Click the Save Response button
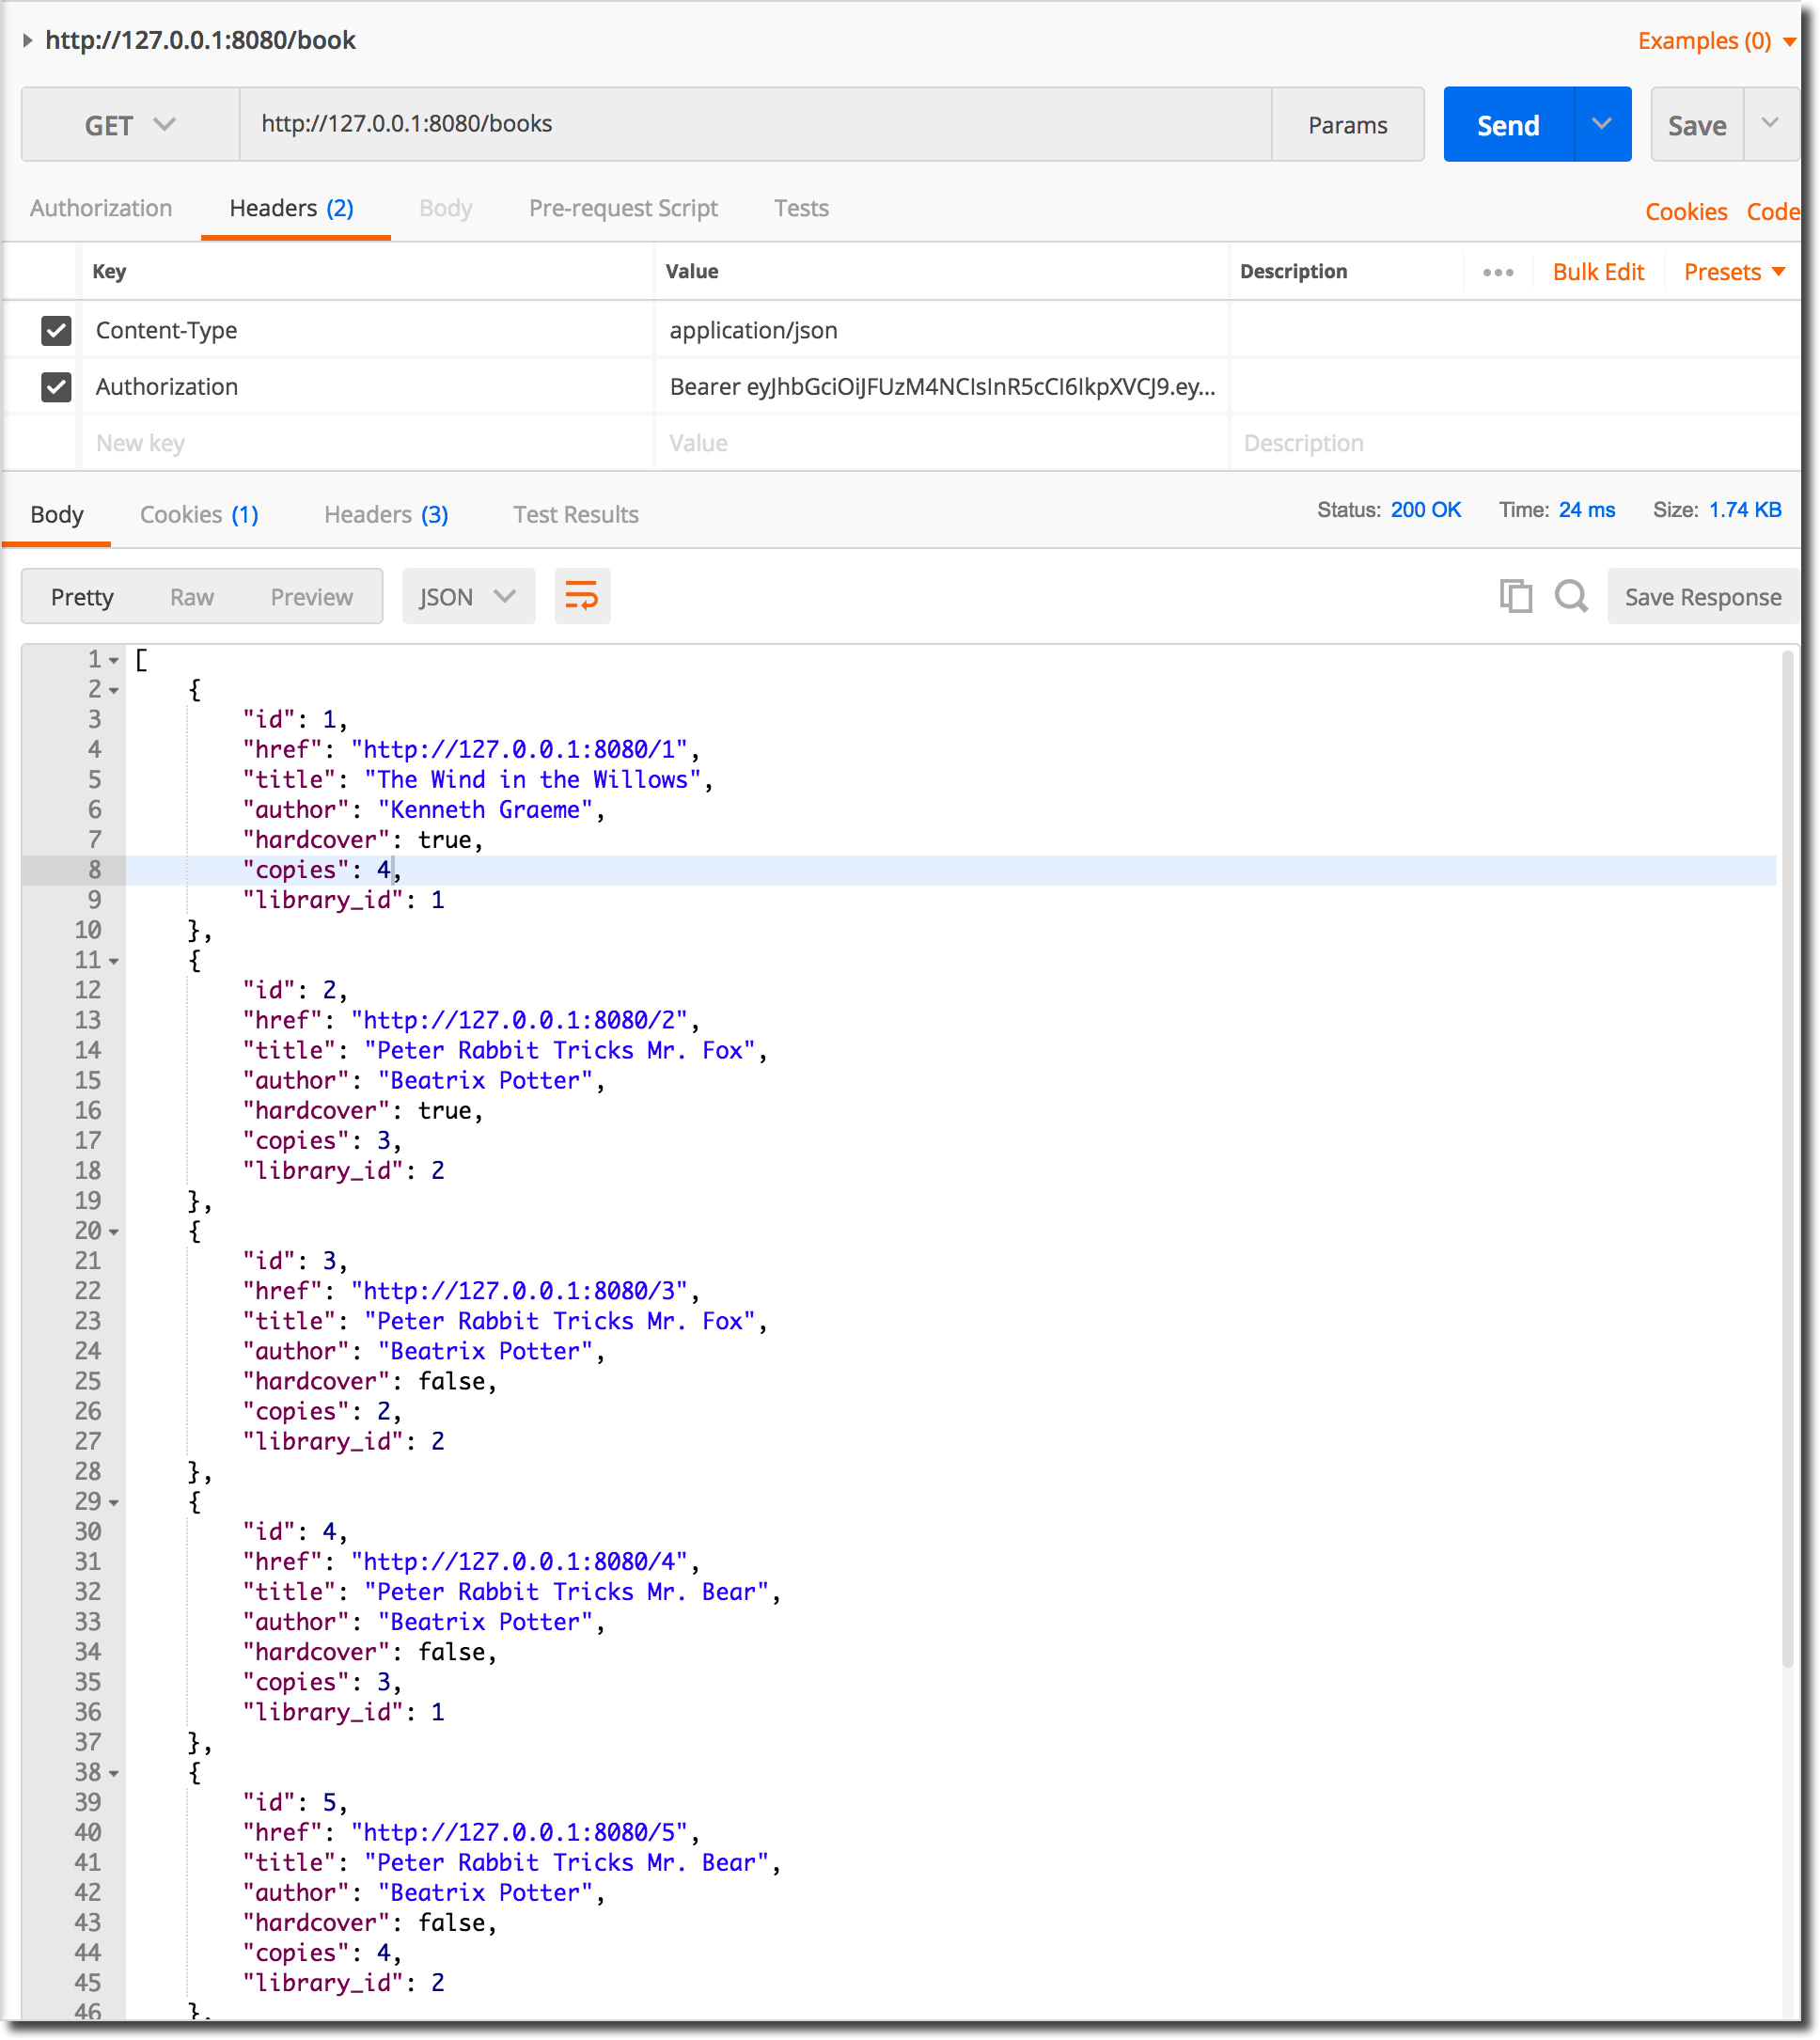This screenshot has height=2040, width=1820. pos(1703,596)
